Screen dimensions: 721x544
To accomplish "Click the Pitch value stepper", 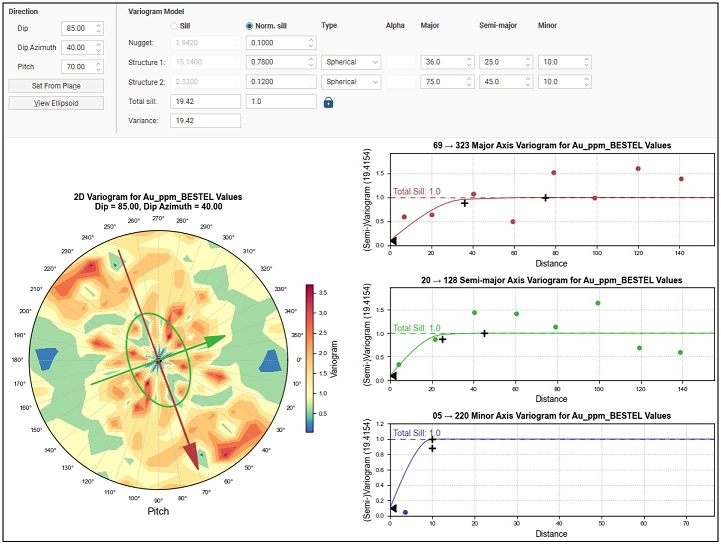I will coord(97,67).
